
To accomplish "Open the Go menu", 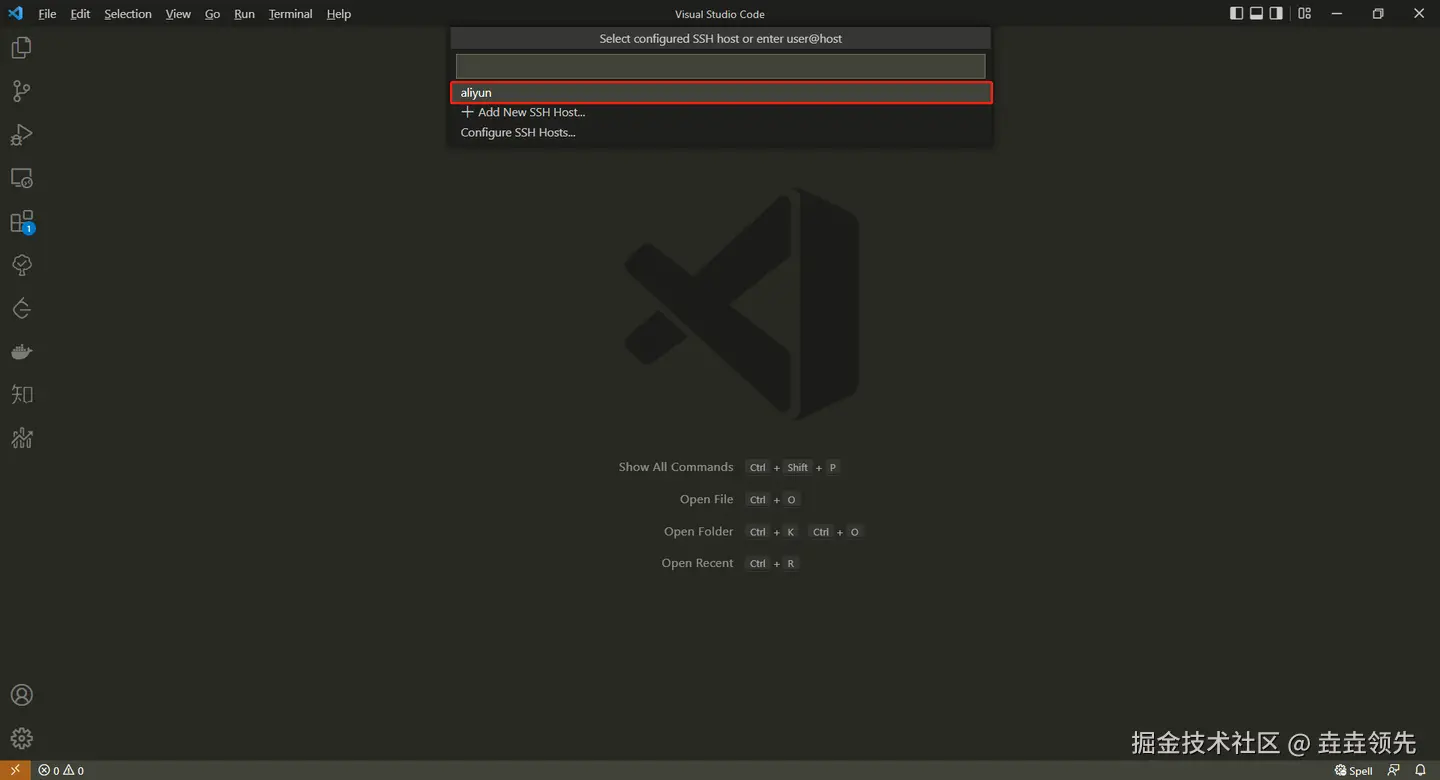I will click(x=212, y=14).
